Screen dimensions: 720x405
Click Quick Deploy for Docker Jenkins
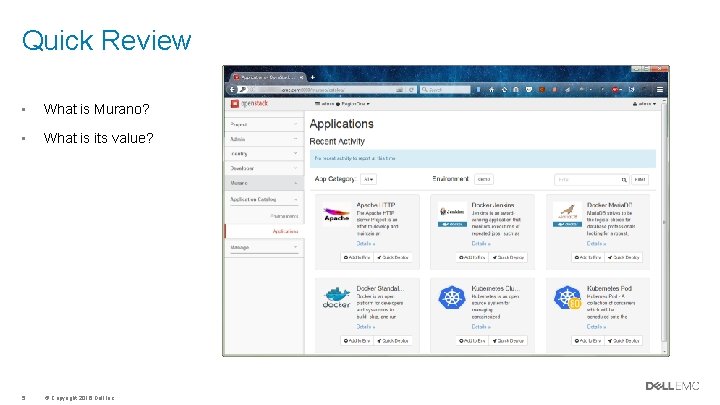point(508,258)
